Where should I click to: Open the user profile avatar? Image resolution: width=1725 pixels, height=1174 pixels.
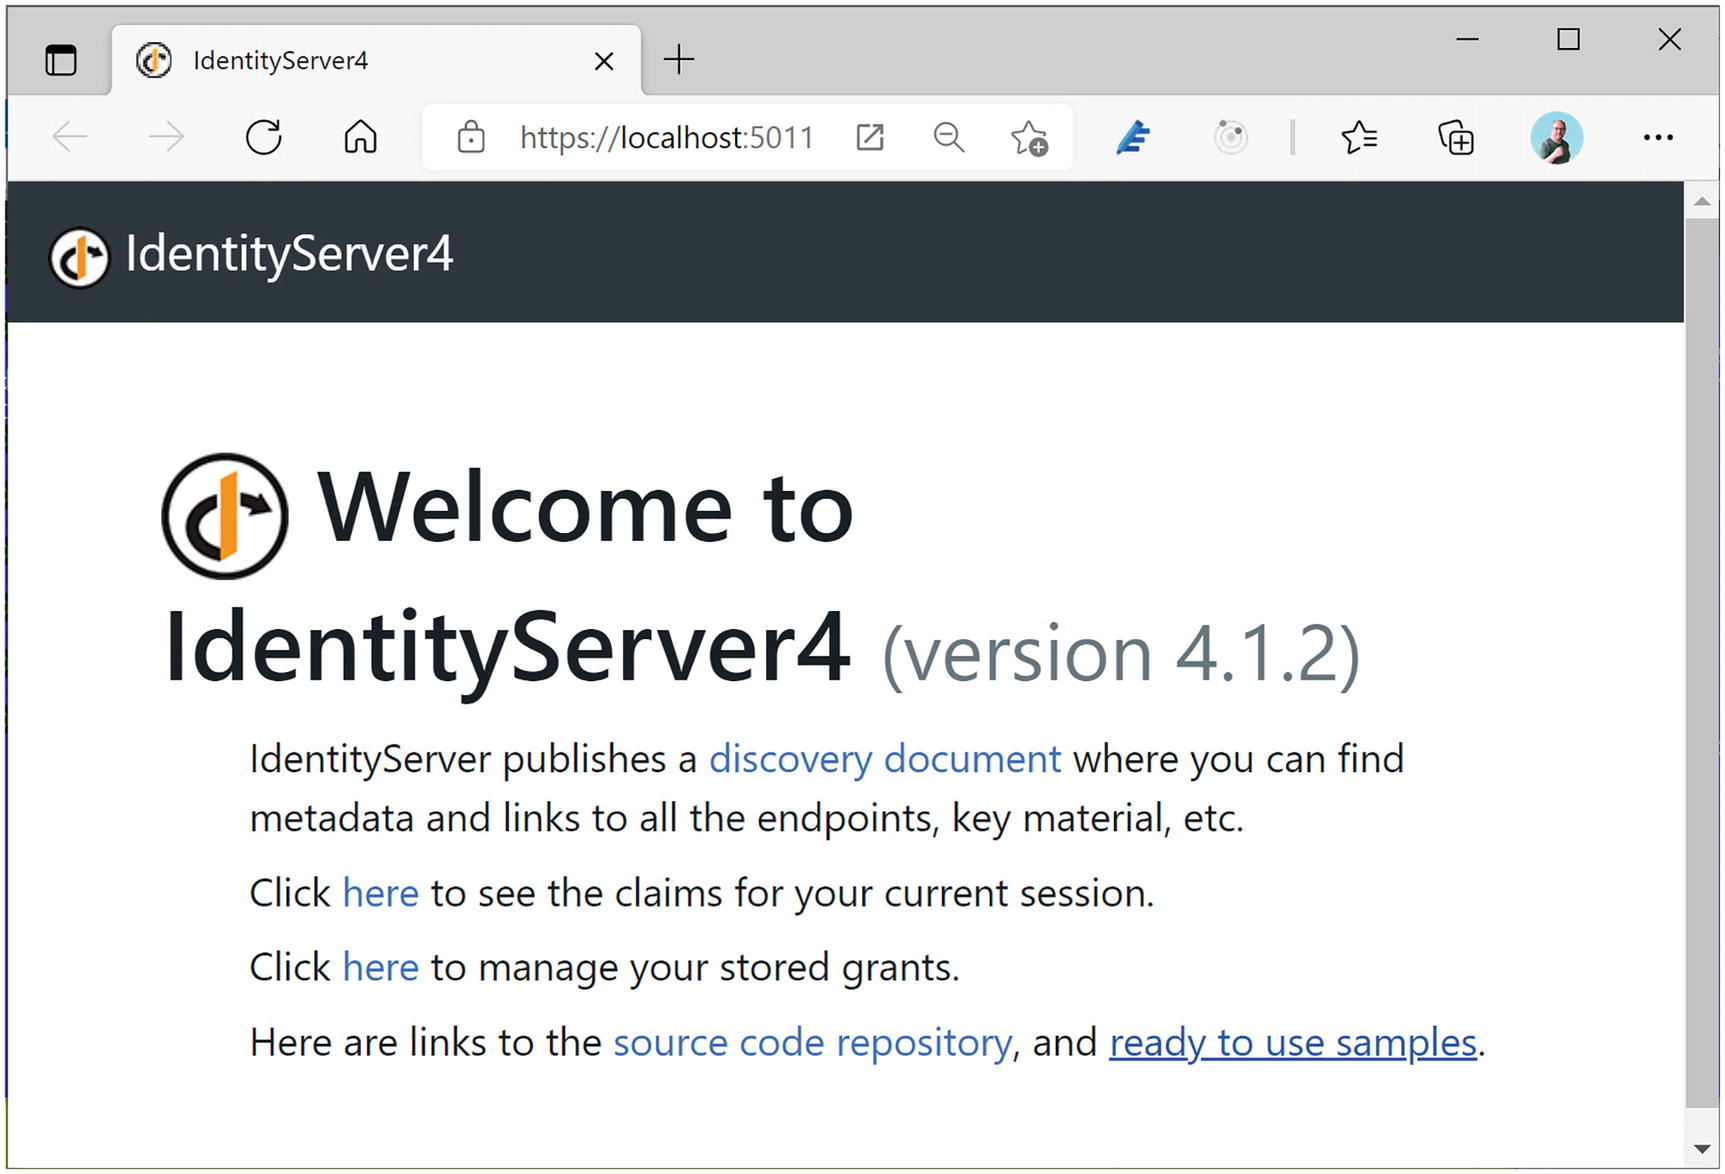coord(1556,137)
